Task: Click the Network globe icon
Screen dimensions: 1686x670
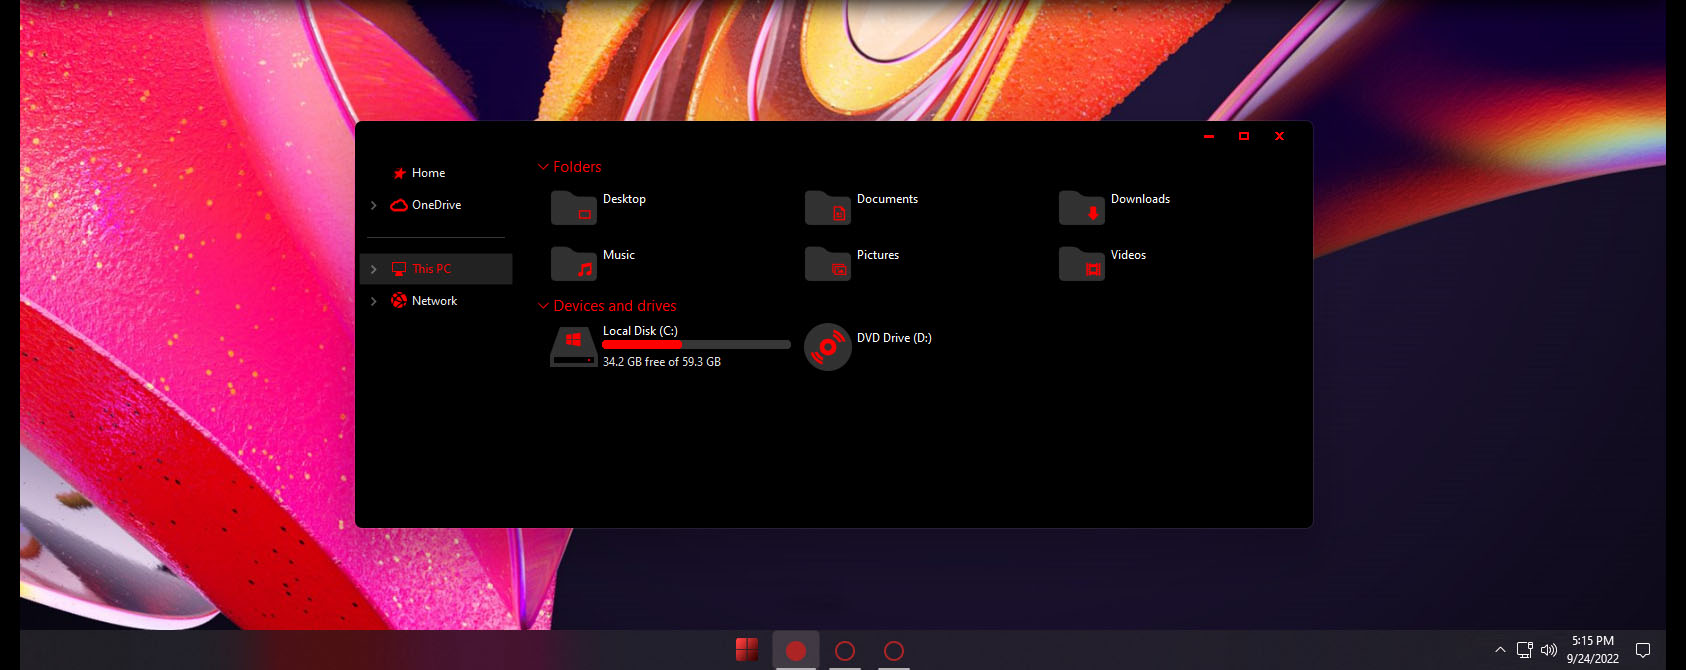Action: pyautogui.click(x=399, y=300)
